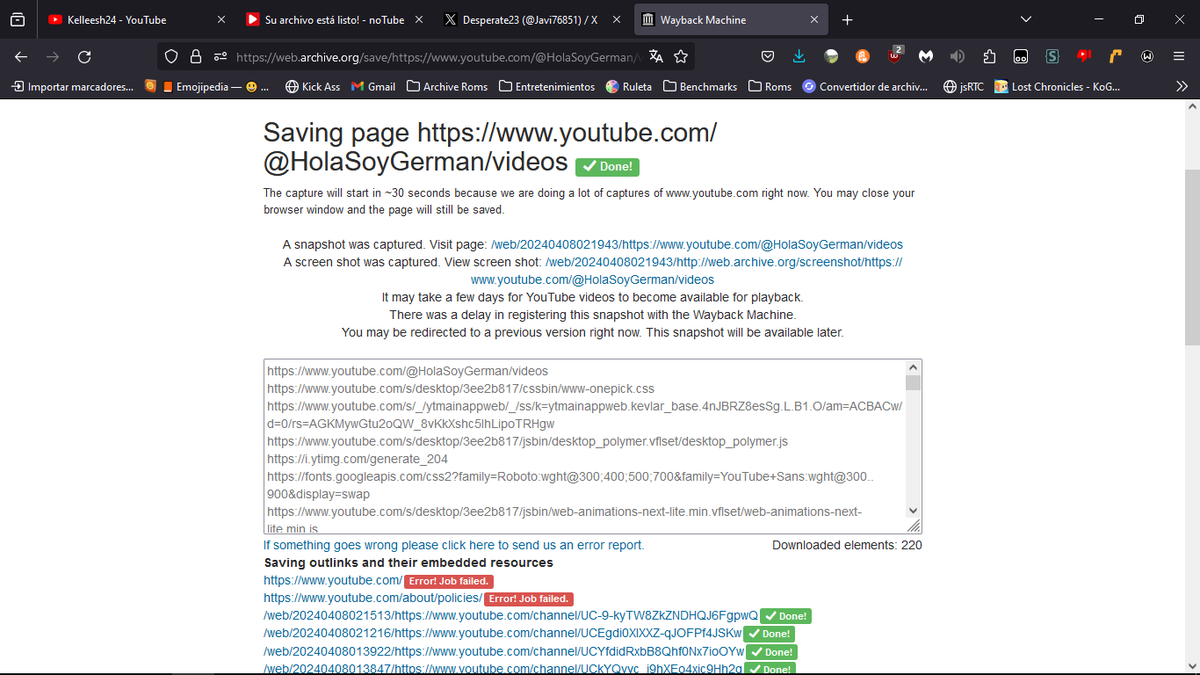Open the orange extension icon
Viewport: 1200px width, 675px height.
click(863, 57)
